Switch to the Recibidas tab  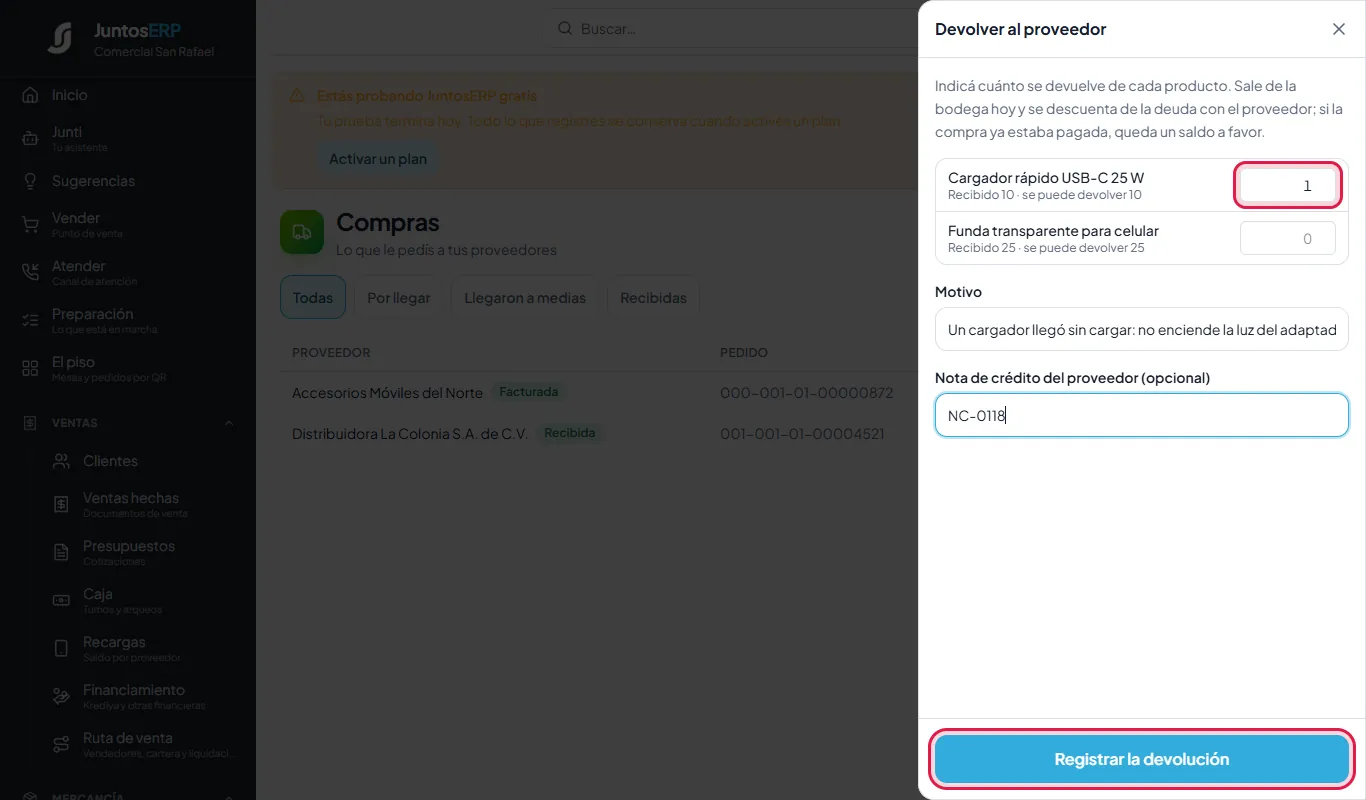(653, 298)
